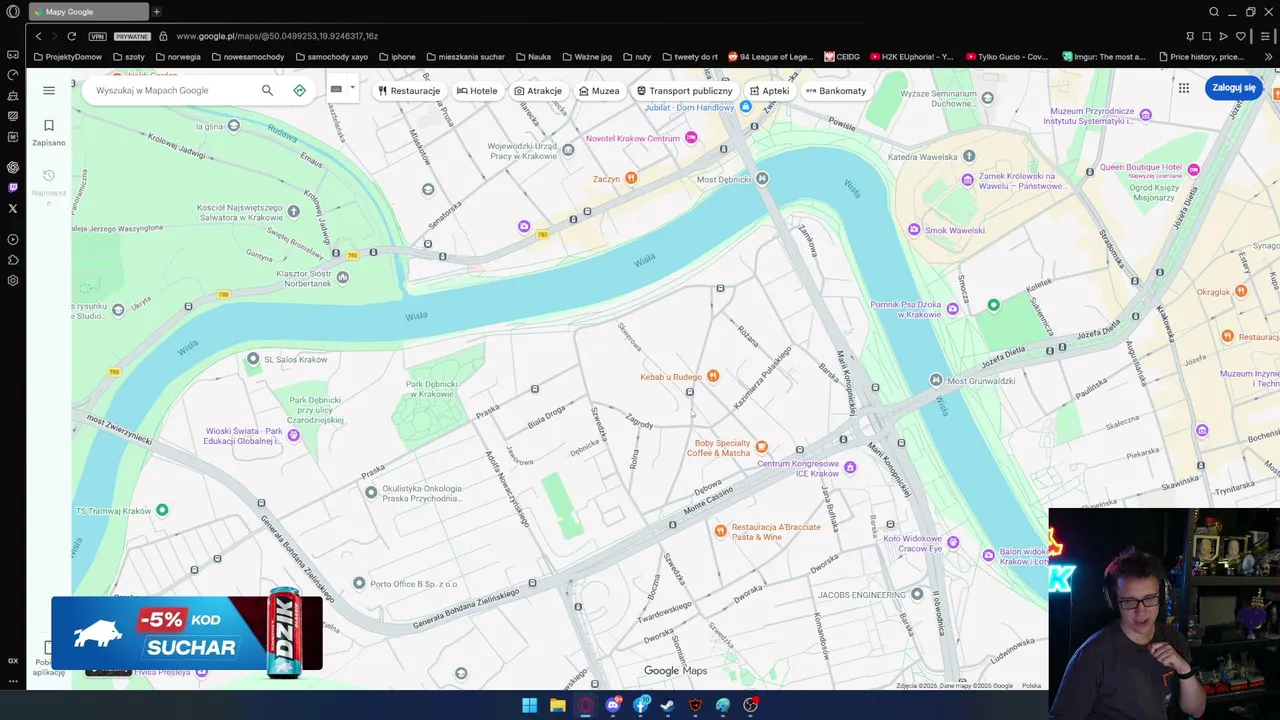The width and height of the screenshot is (1280, 720).
Task: Click the keyboard input tools button
Action: coord(336,88)
